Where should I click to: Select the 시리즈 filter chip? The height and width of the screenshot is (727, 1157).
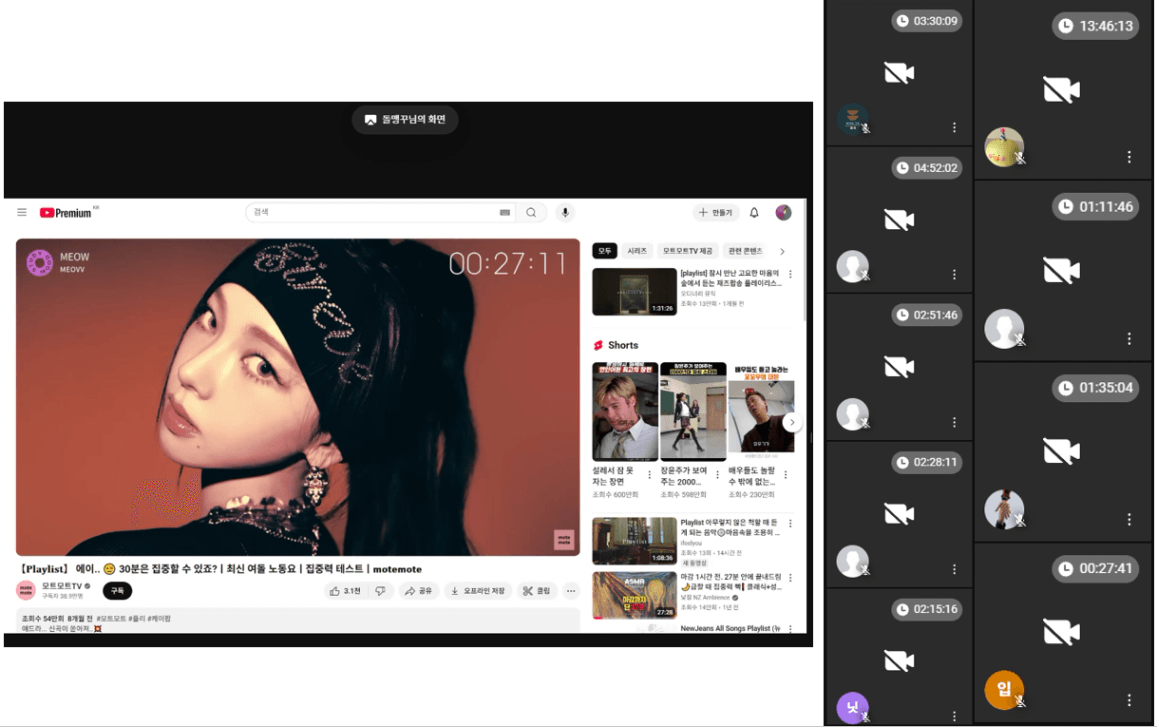click(637, 251)
